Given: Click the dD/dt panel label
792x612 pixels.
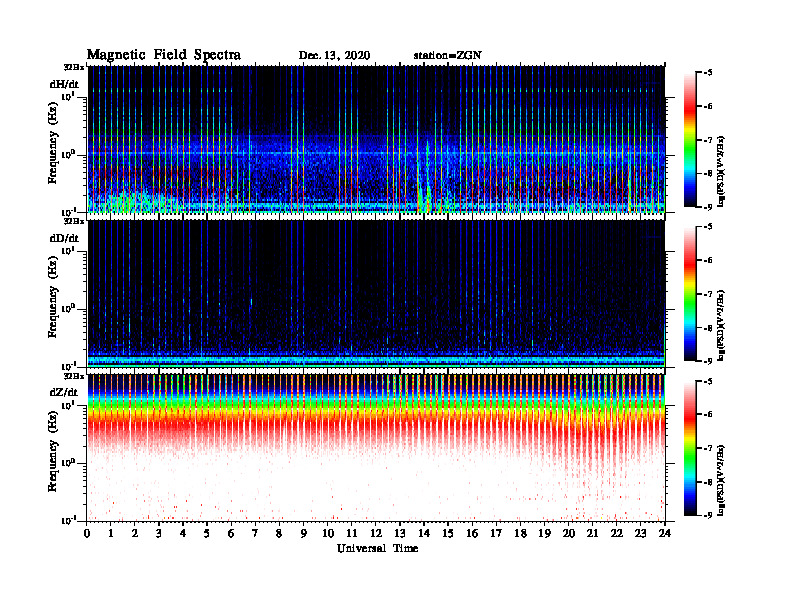Looking at the screenshot, I should click(64, 238).
